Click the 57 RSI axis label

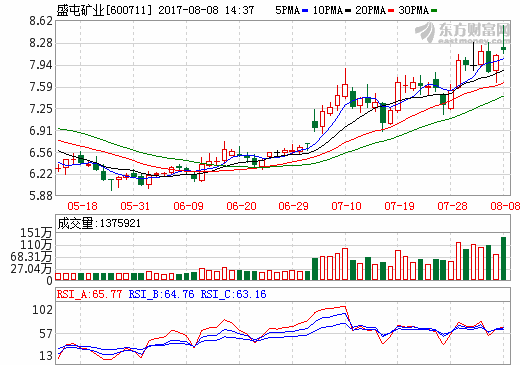pyautogui.click(x=46, y=334)
